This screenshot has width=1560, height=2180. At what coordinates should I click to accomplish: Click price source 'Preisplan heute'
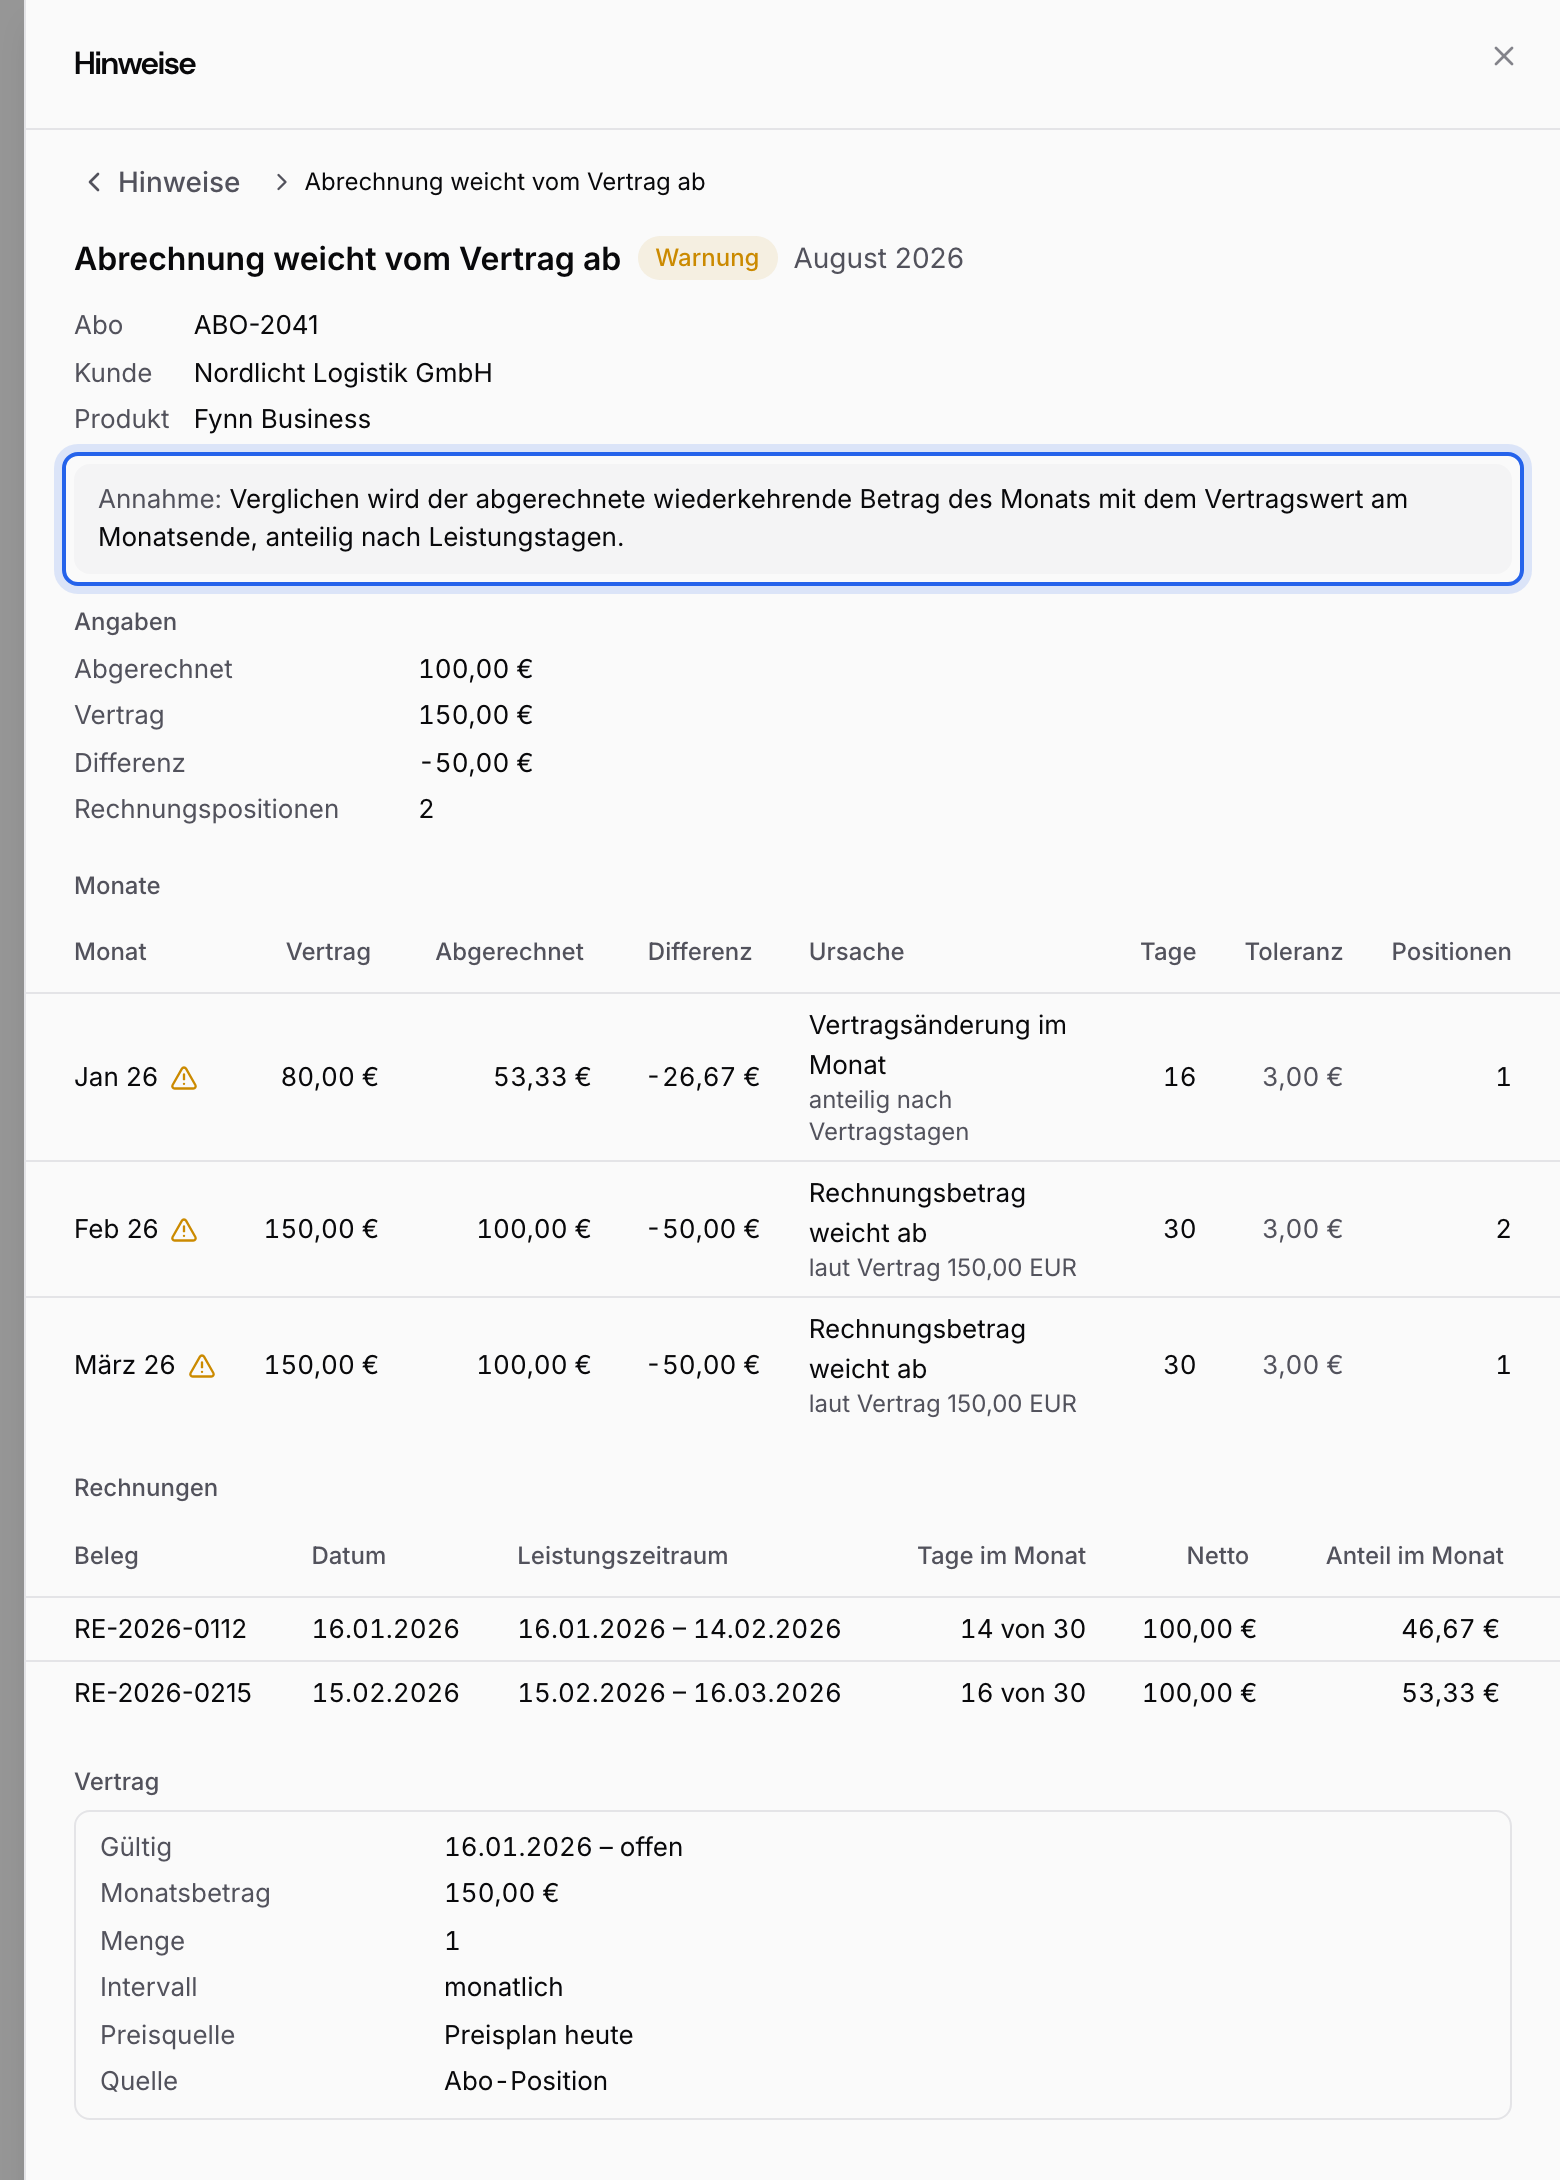click(539, 2035)
